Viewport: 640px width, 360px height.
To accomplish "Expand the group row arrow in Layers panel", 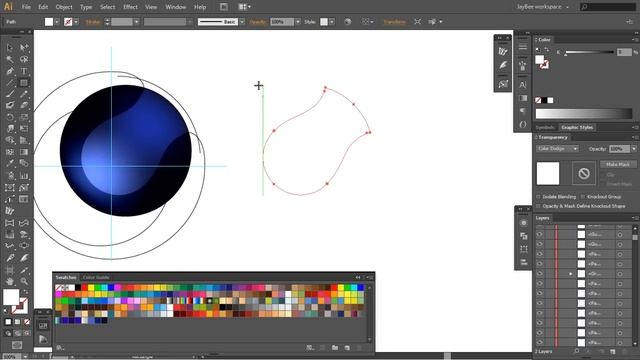I will [571, 274].
